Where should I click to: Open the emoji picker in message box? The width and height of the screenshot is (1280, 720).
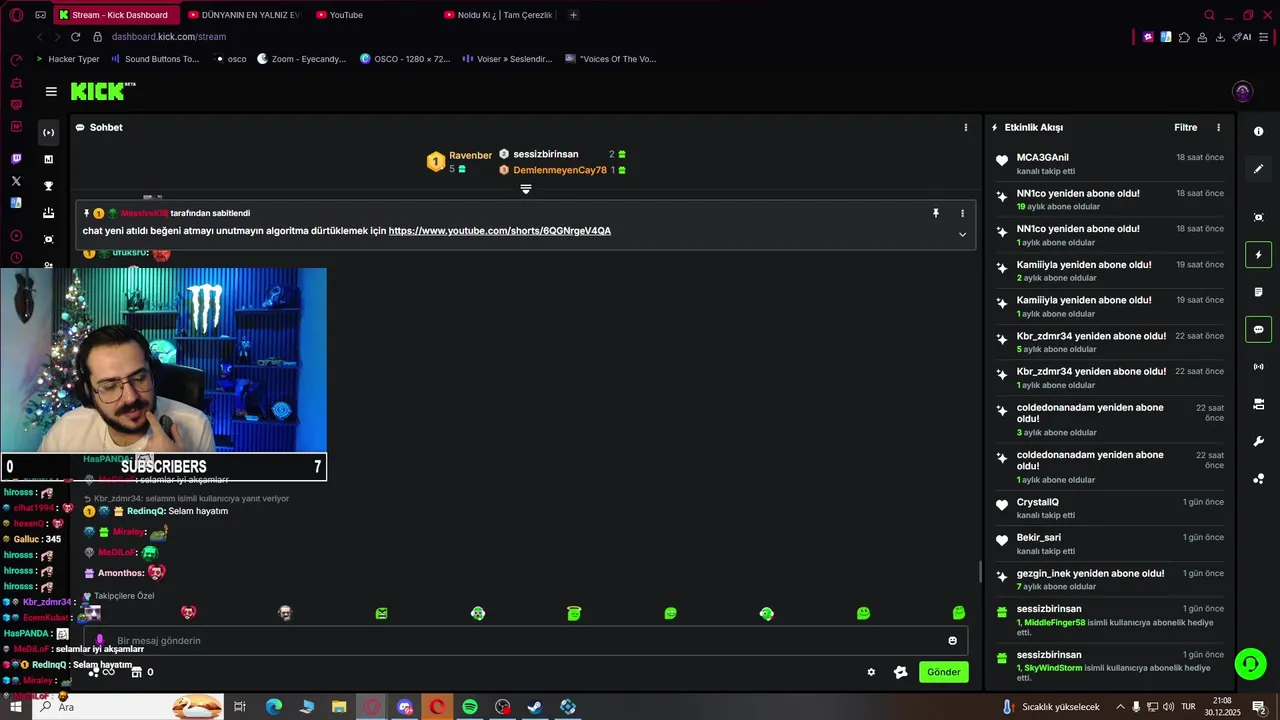[952, 641]
